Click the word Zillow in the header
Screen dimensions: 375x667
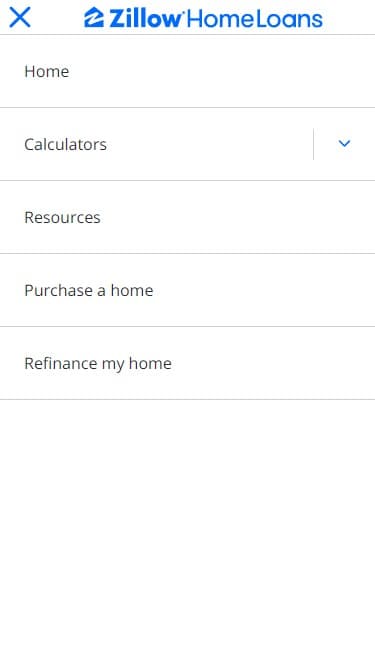(146, 18)
